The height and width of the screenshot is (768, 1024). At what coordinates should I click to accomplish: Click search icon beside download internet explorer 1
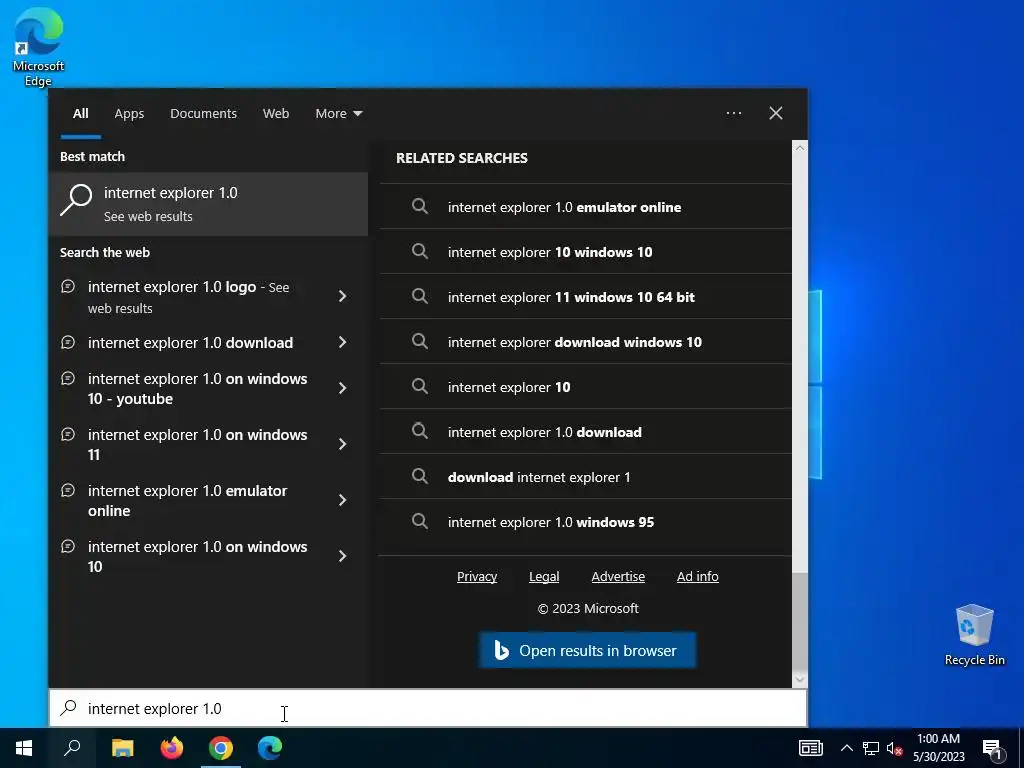coord(420,477)
